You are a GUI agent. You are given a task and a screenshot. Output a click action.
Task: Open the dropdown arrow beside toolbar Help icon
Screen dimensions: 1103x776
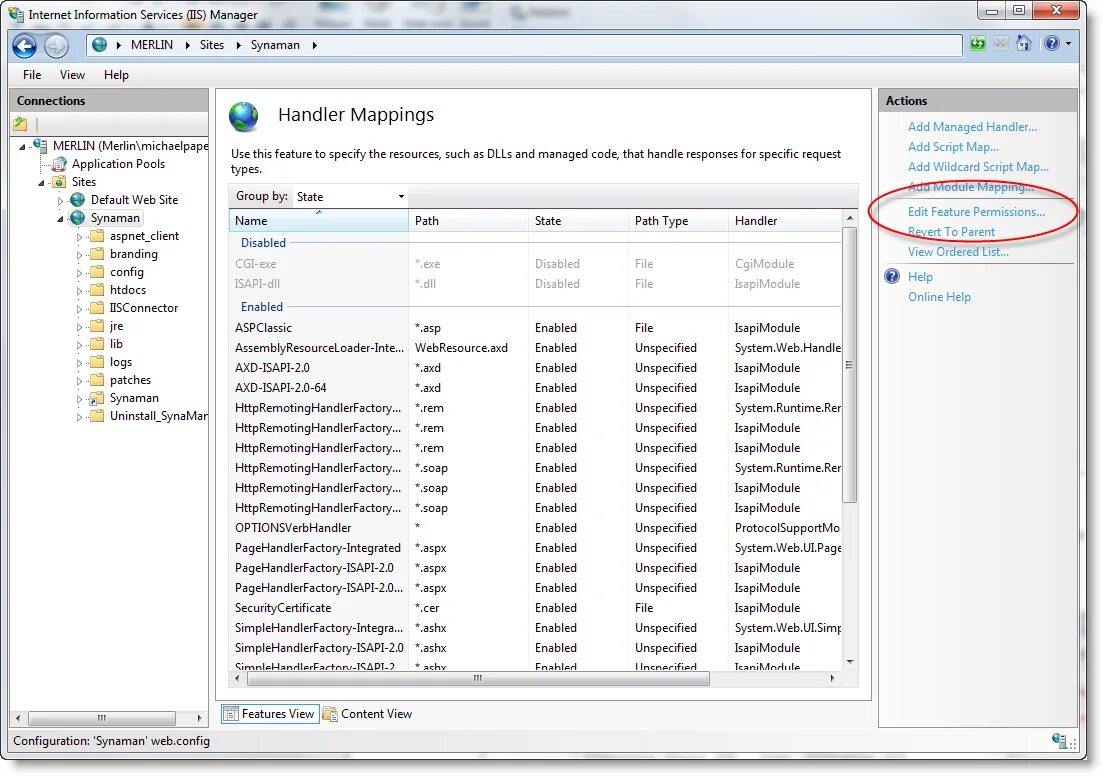pos(1069,44)
